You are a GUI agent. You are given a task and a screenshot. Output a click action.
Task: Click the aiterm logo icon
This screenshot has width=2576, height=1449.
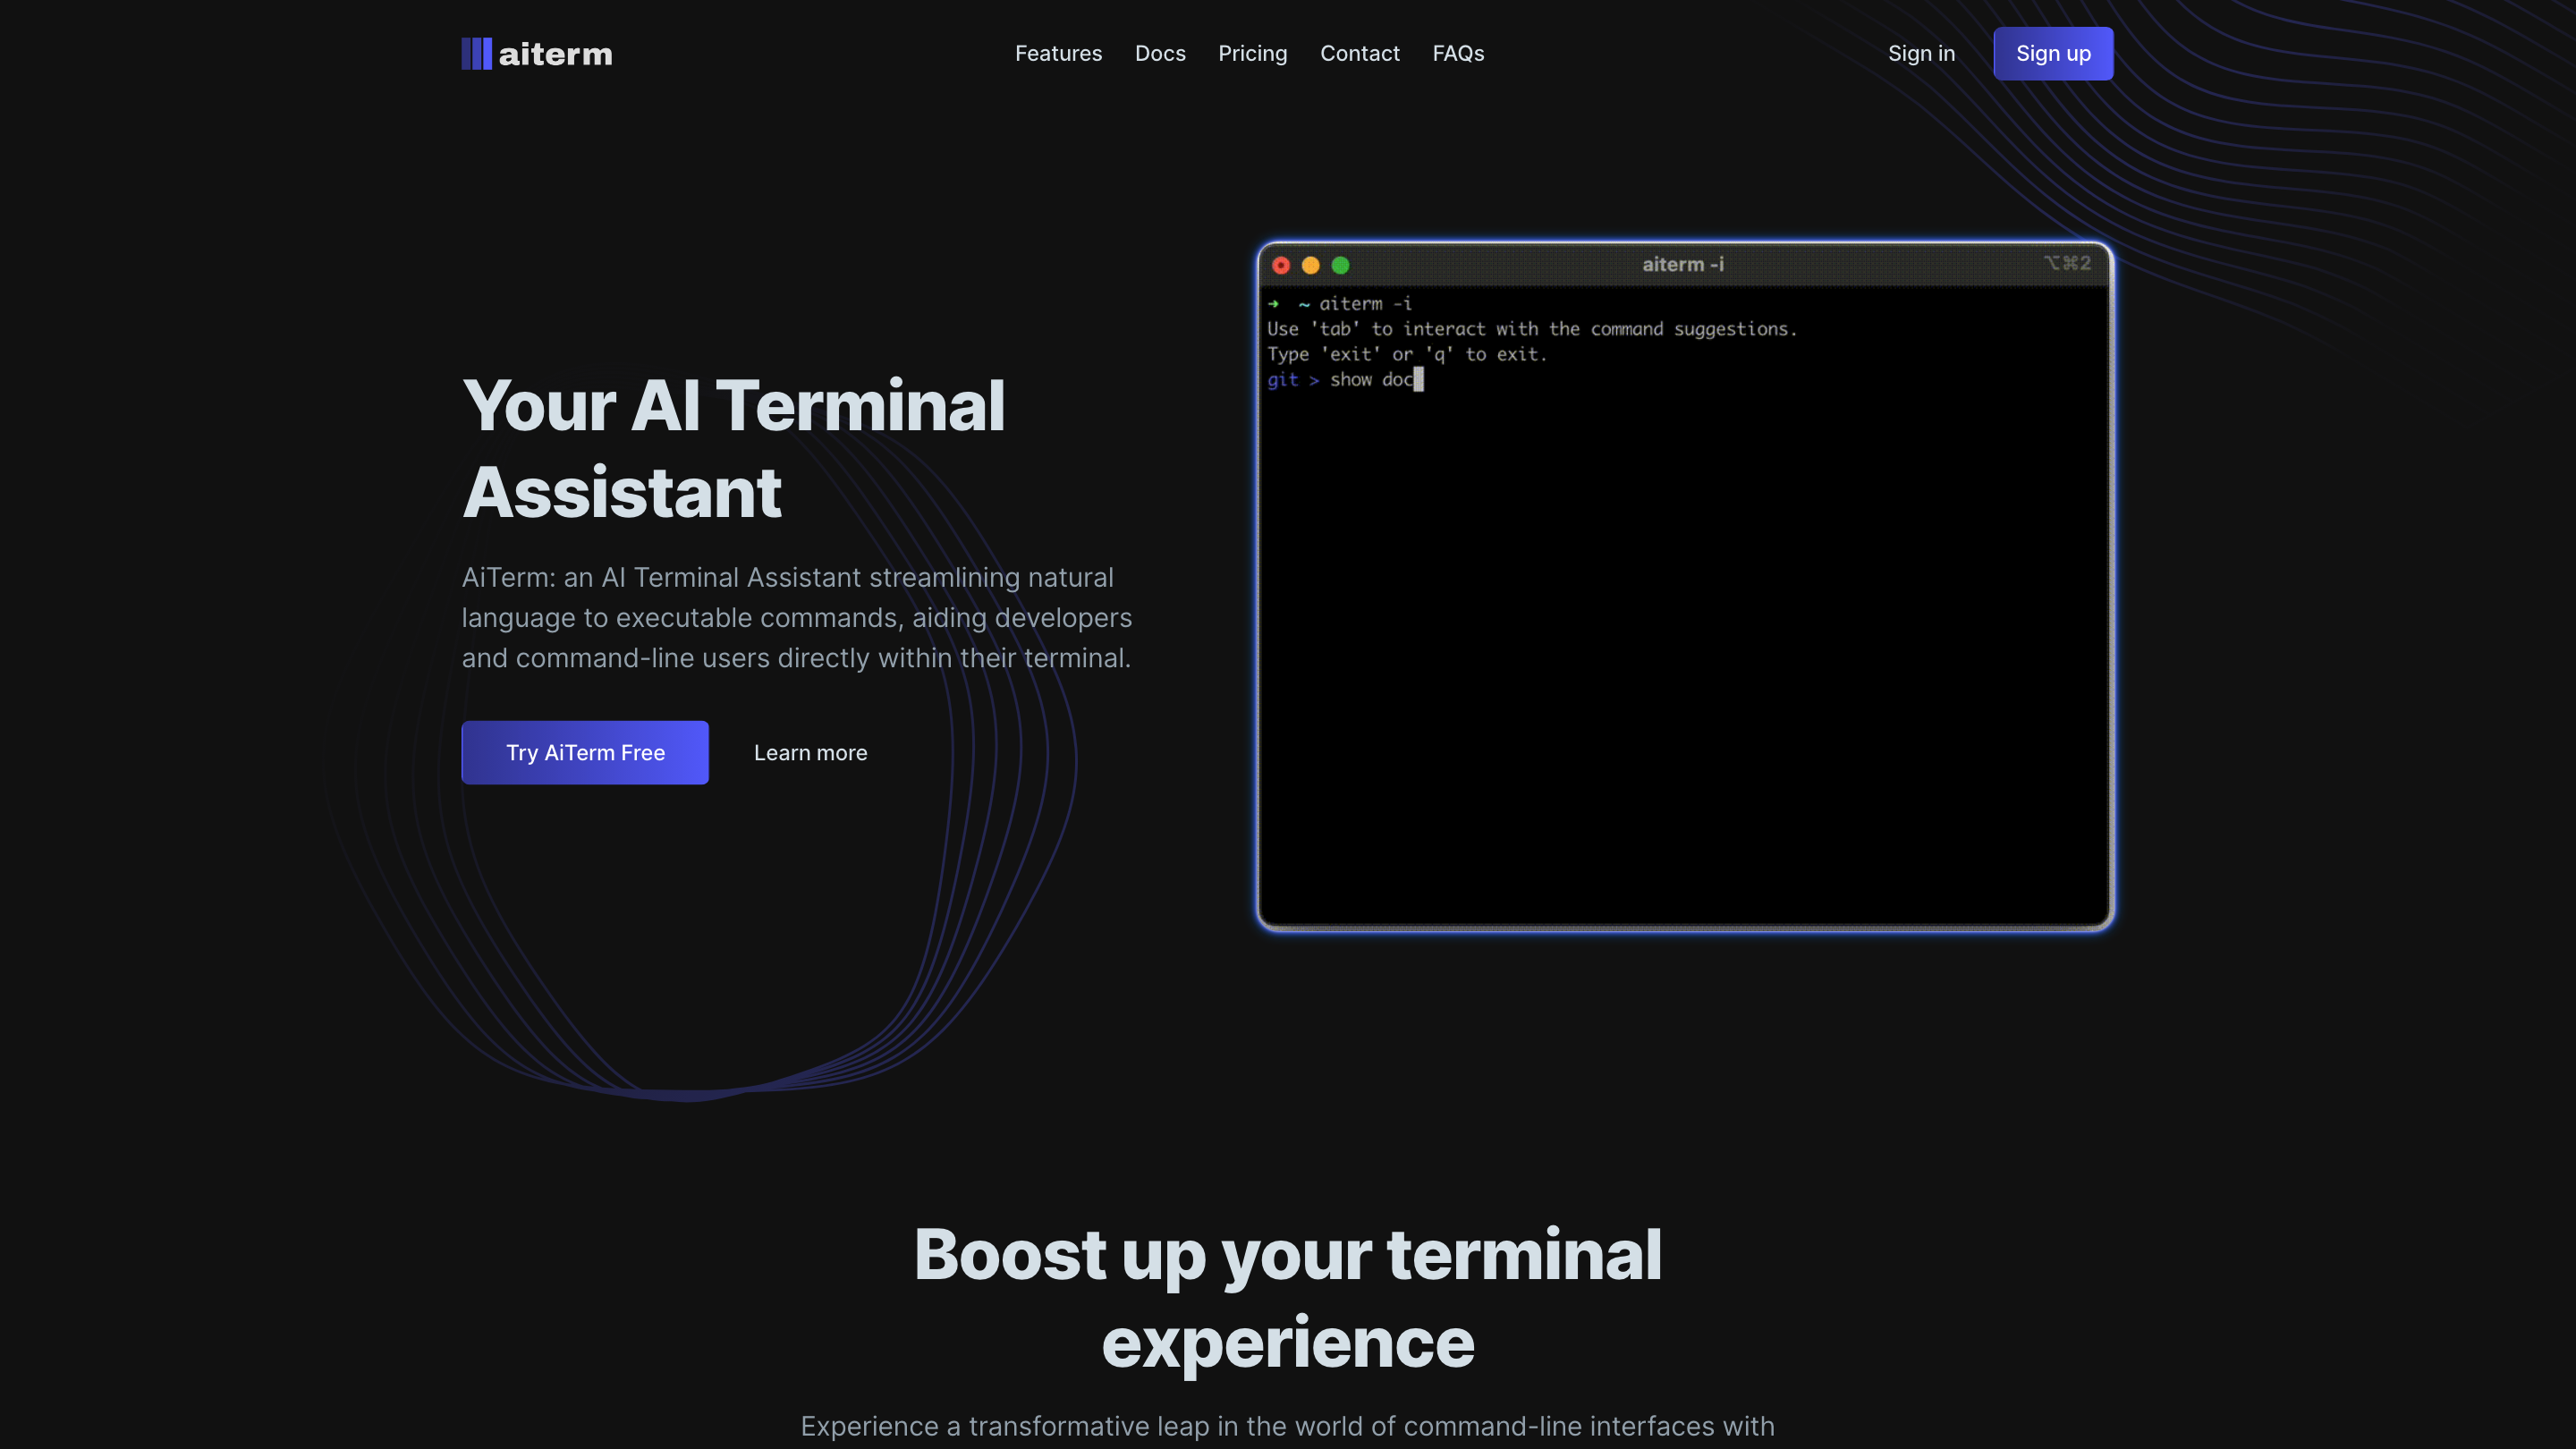pos(477,53)
